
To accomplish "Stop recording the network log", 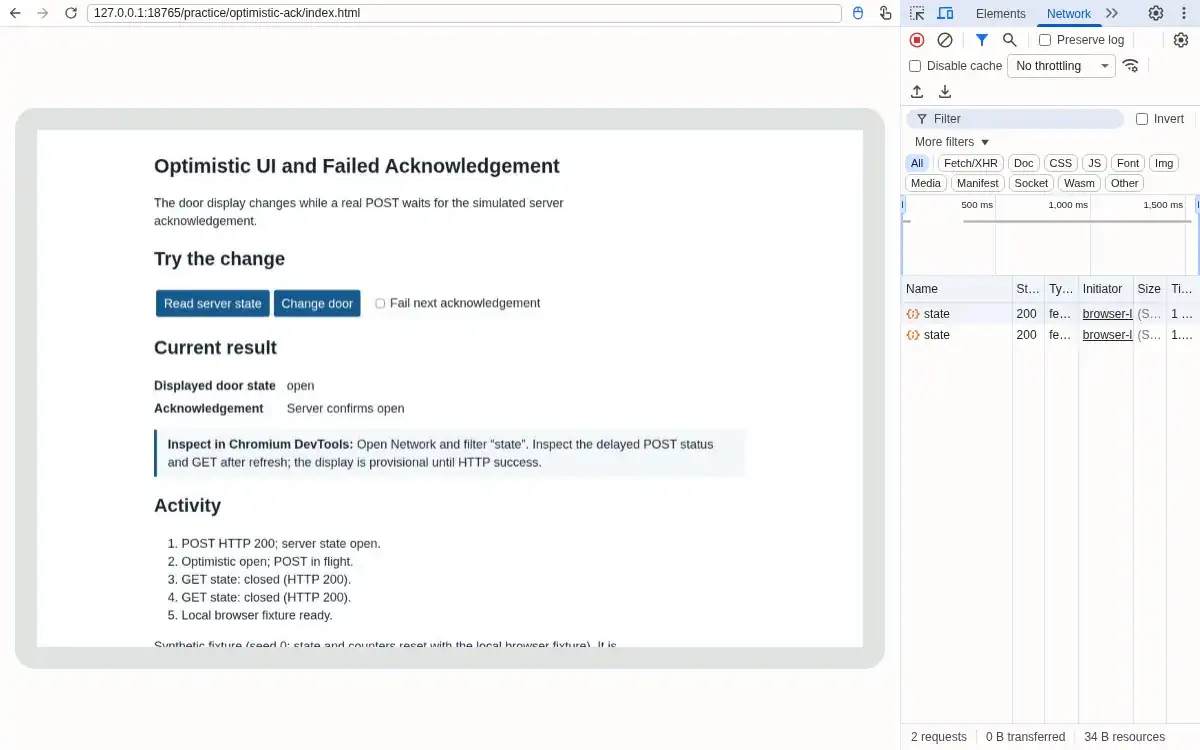I will pyautogui.click(x=917, y=40).
